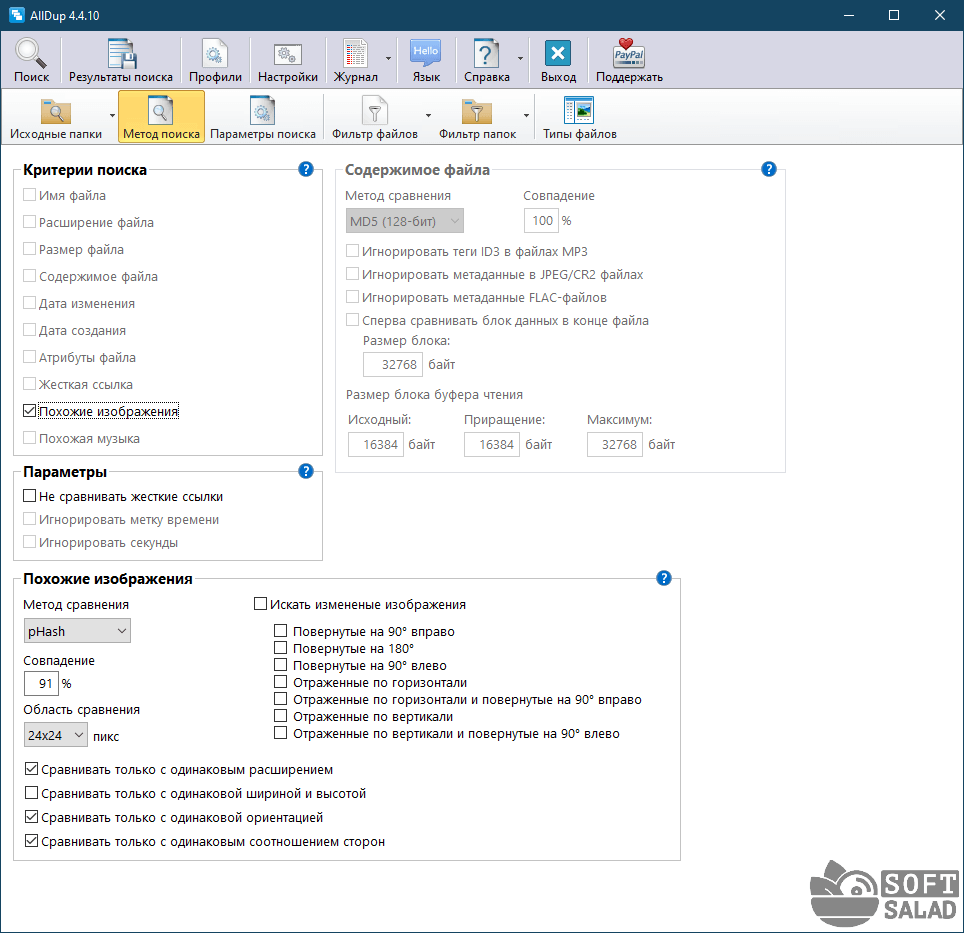Screen dimensions: 964x933
Task: Enable Не сравнивать жесткие ссылки
Action: click(x=30, y=496)
